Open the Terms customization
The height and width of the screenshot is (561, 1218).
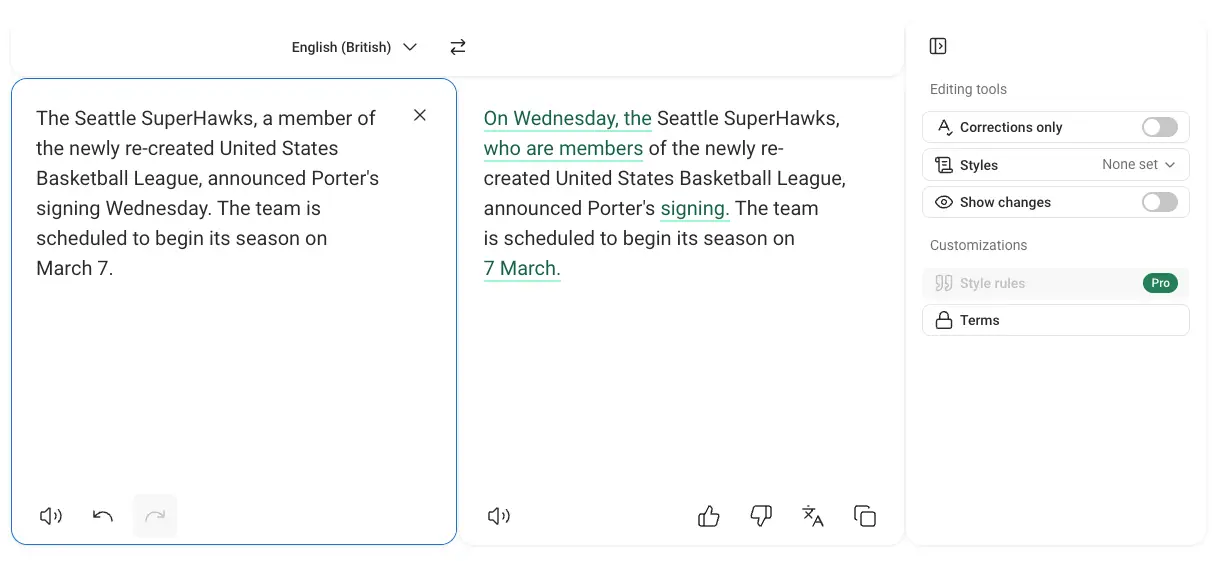[x=1055, y=320]
